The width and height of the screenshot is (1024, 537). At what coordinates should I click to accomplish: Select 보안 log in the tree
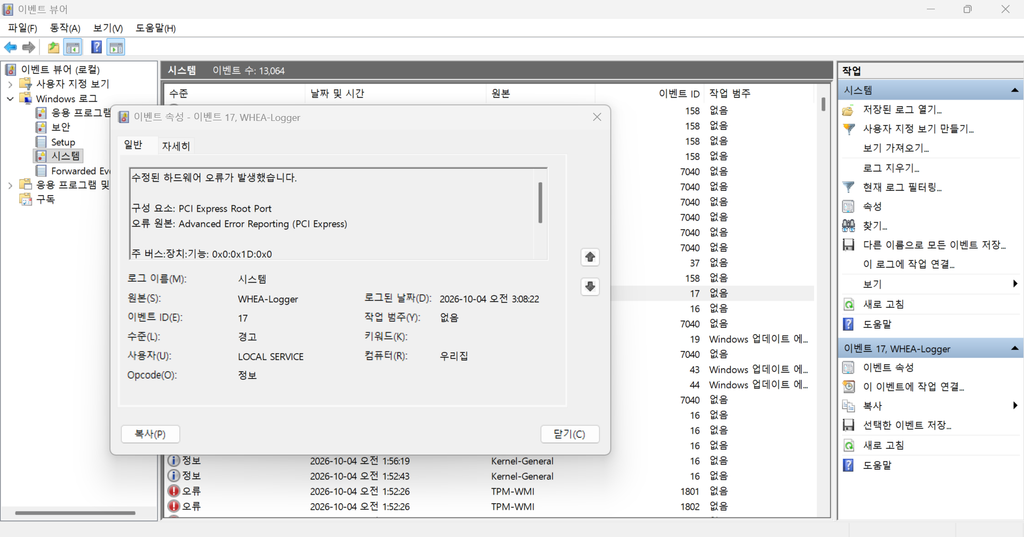pos(60,127)
